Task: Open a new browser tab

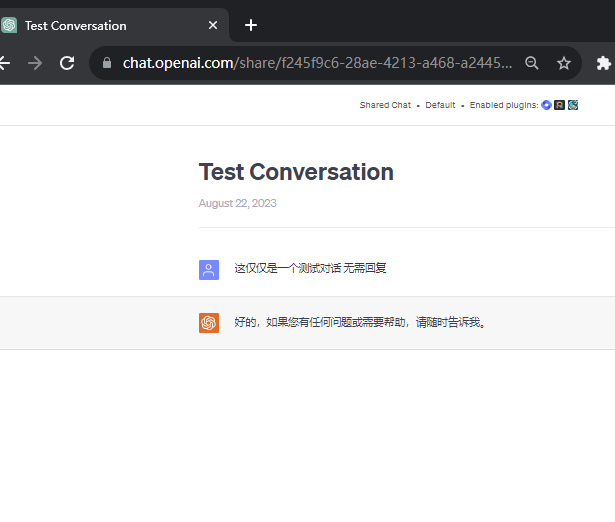Action: coord(251,25)
